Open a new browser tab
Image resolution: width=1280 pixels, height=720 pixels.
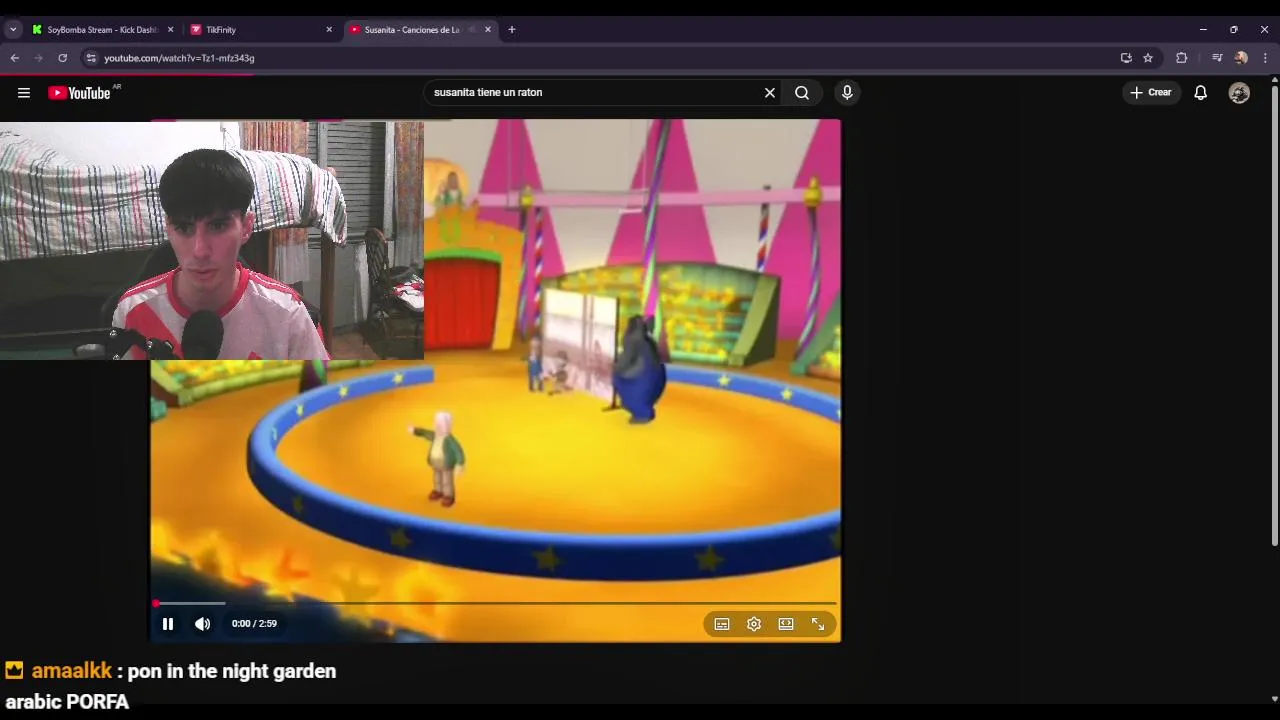[x=512, y=30]
